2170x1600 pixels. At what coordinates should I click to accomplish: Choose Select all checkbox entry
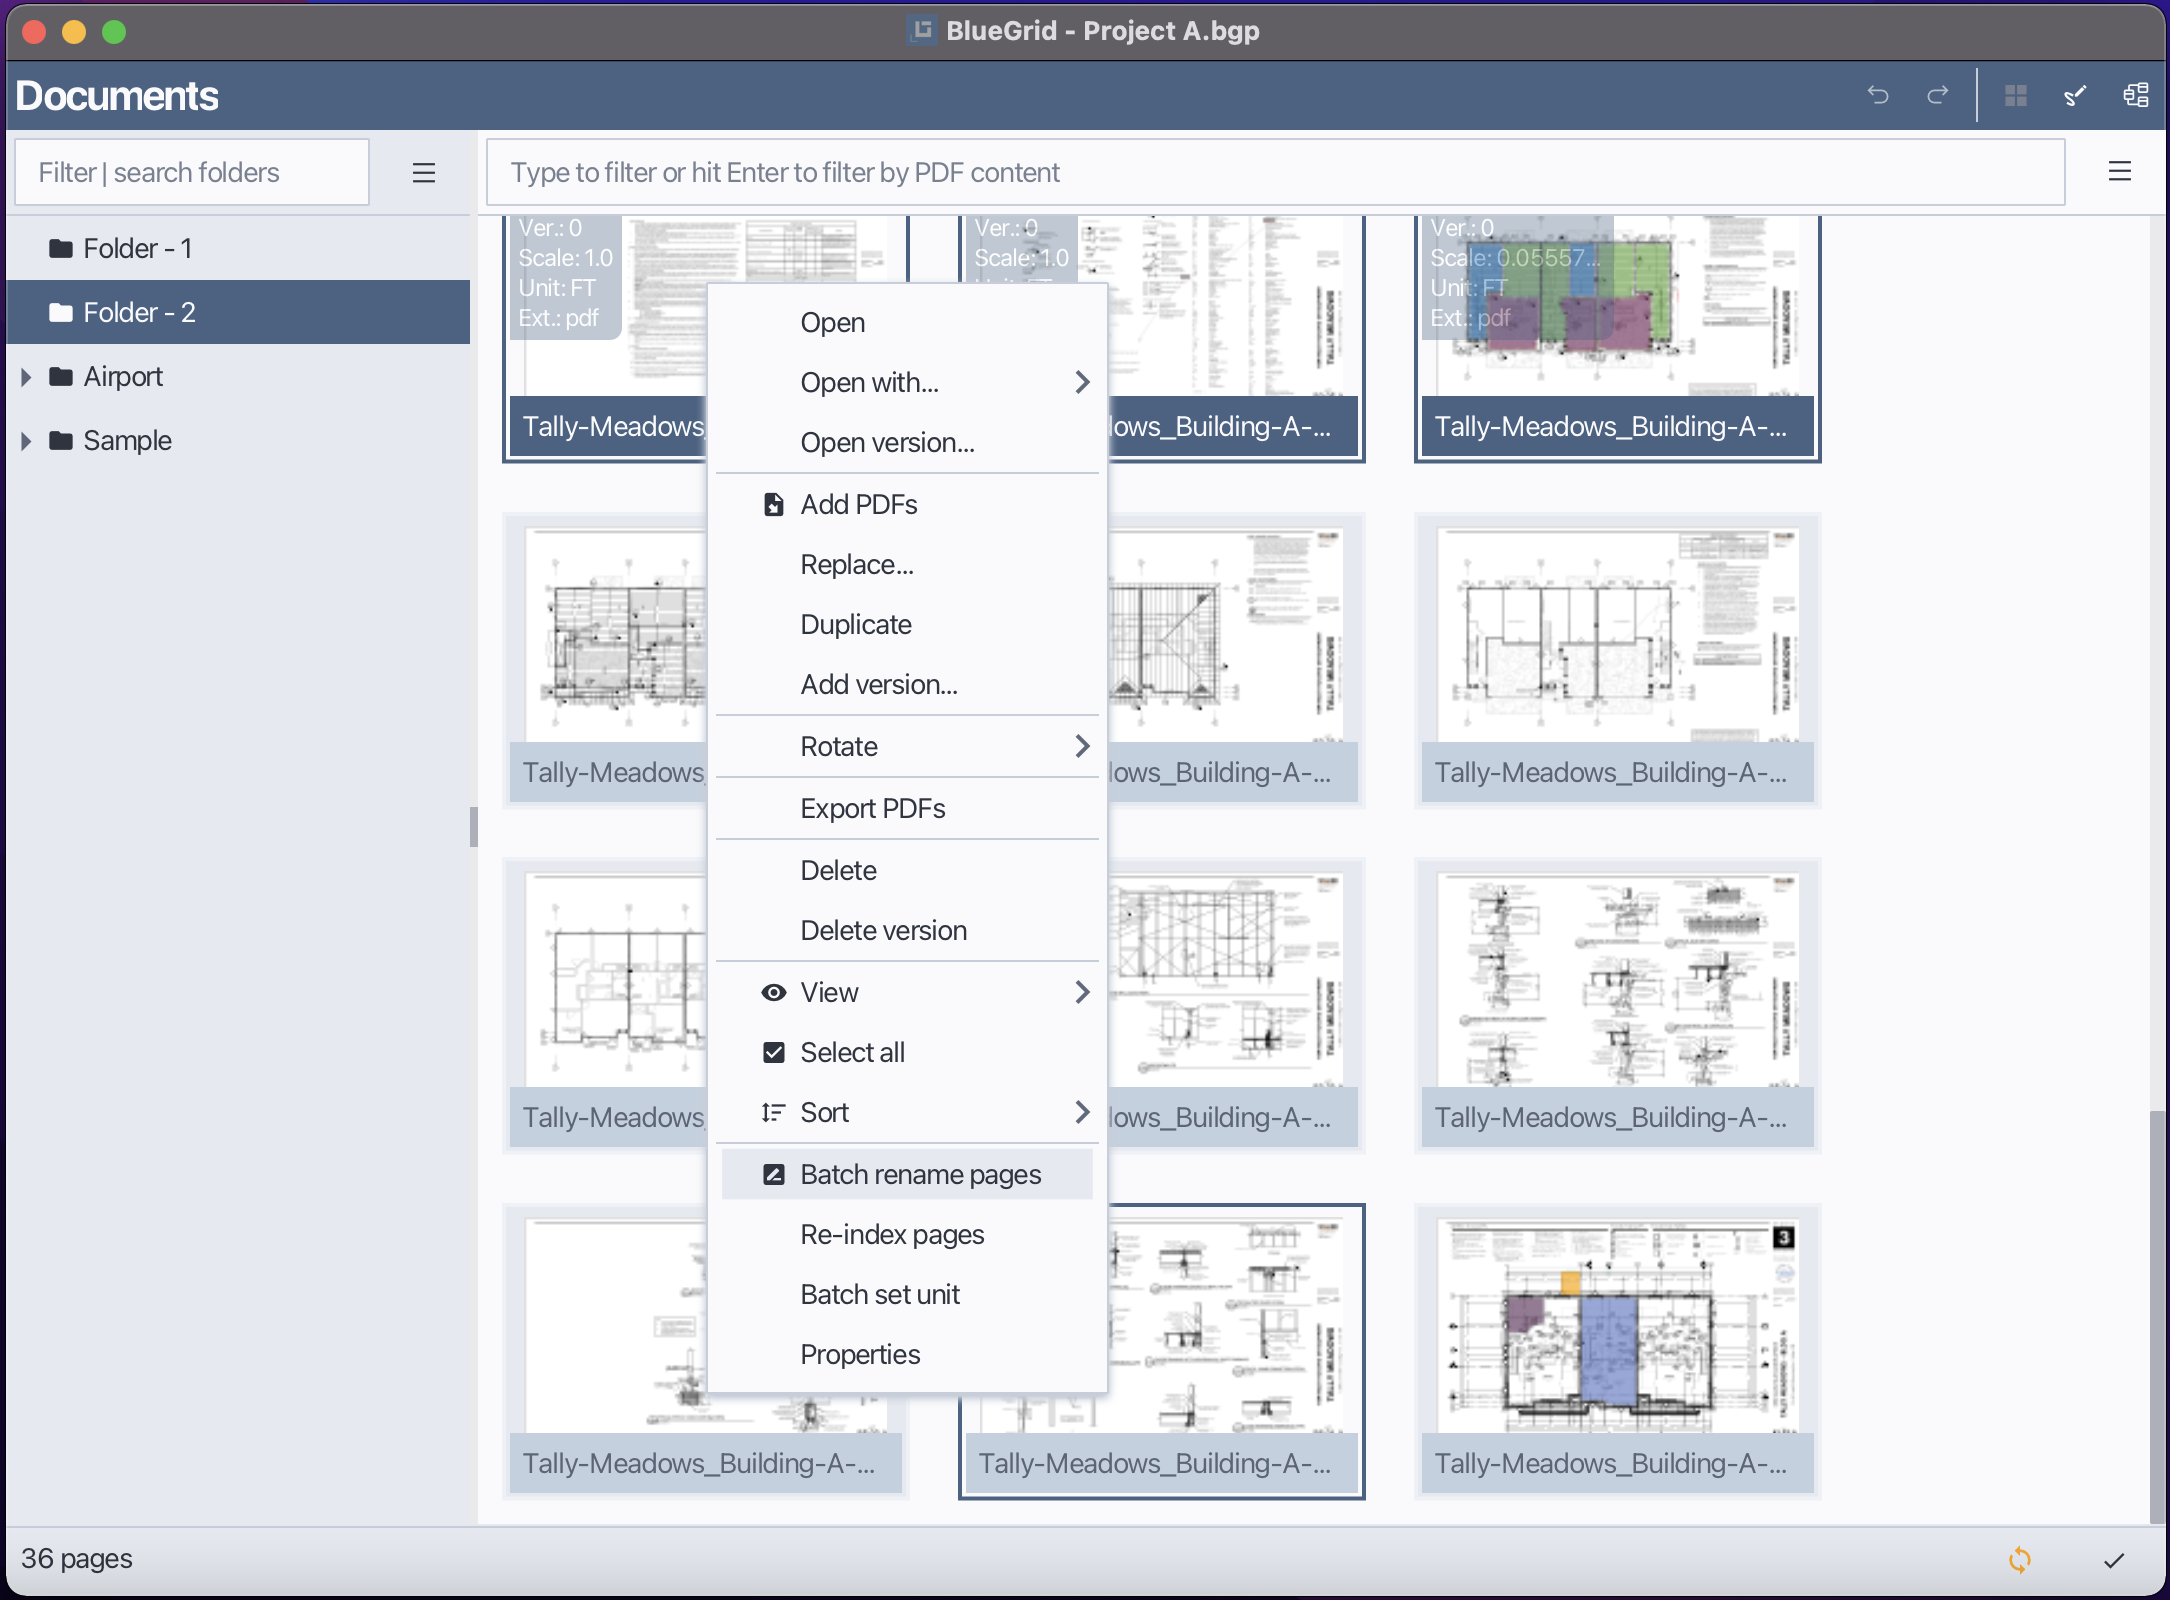pyautogui.click(x=852, y=1052)
